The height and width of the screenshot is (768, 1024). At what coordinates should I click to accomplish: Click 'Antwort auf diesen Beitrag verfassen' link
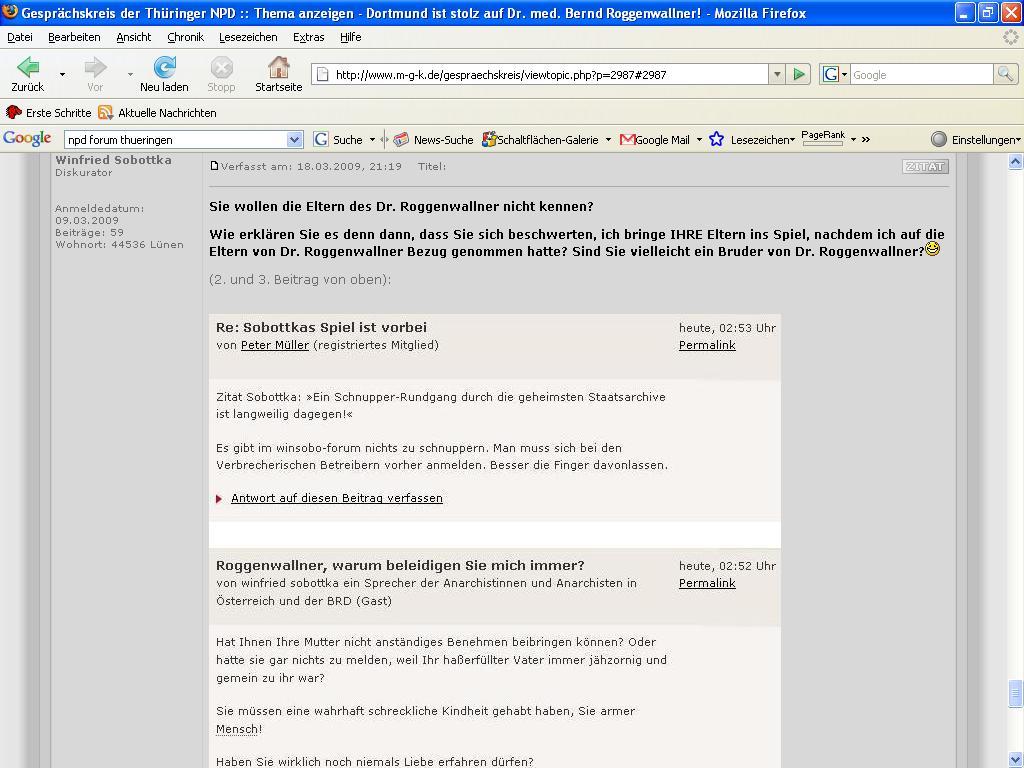click(336, 498)
